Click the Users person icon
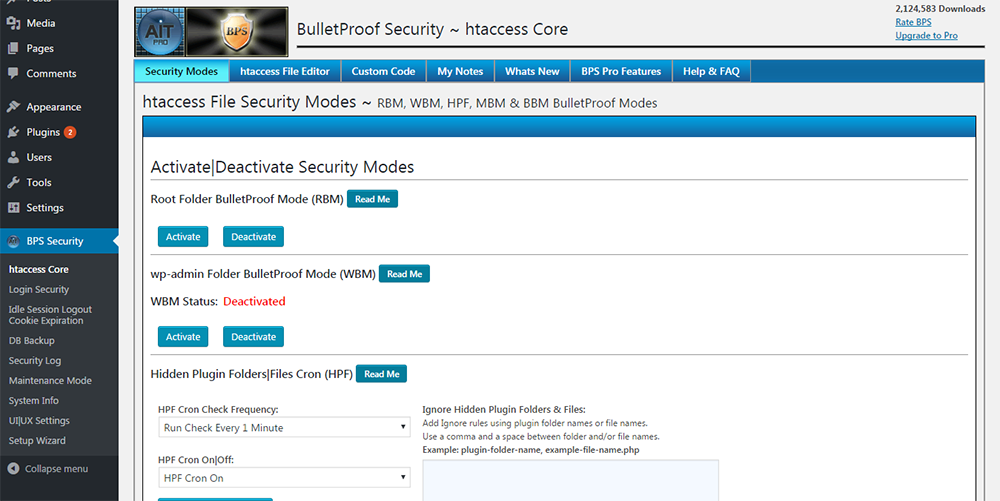This screenshot has width=1000, height=501. click(13, 157)
